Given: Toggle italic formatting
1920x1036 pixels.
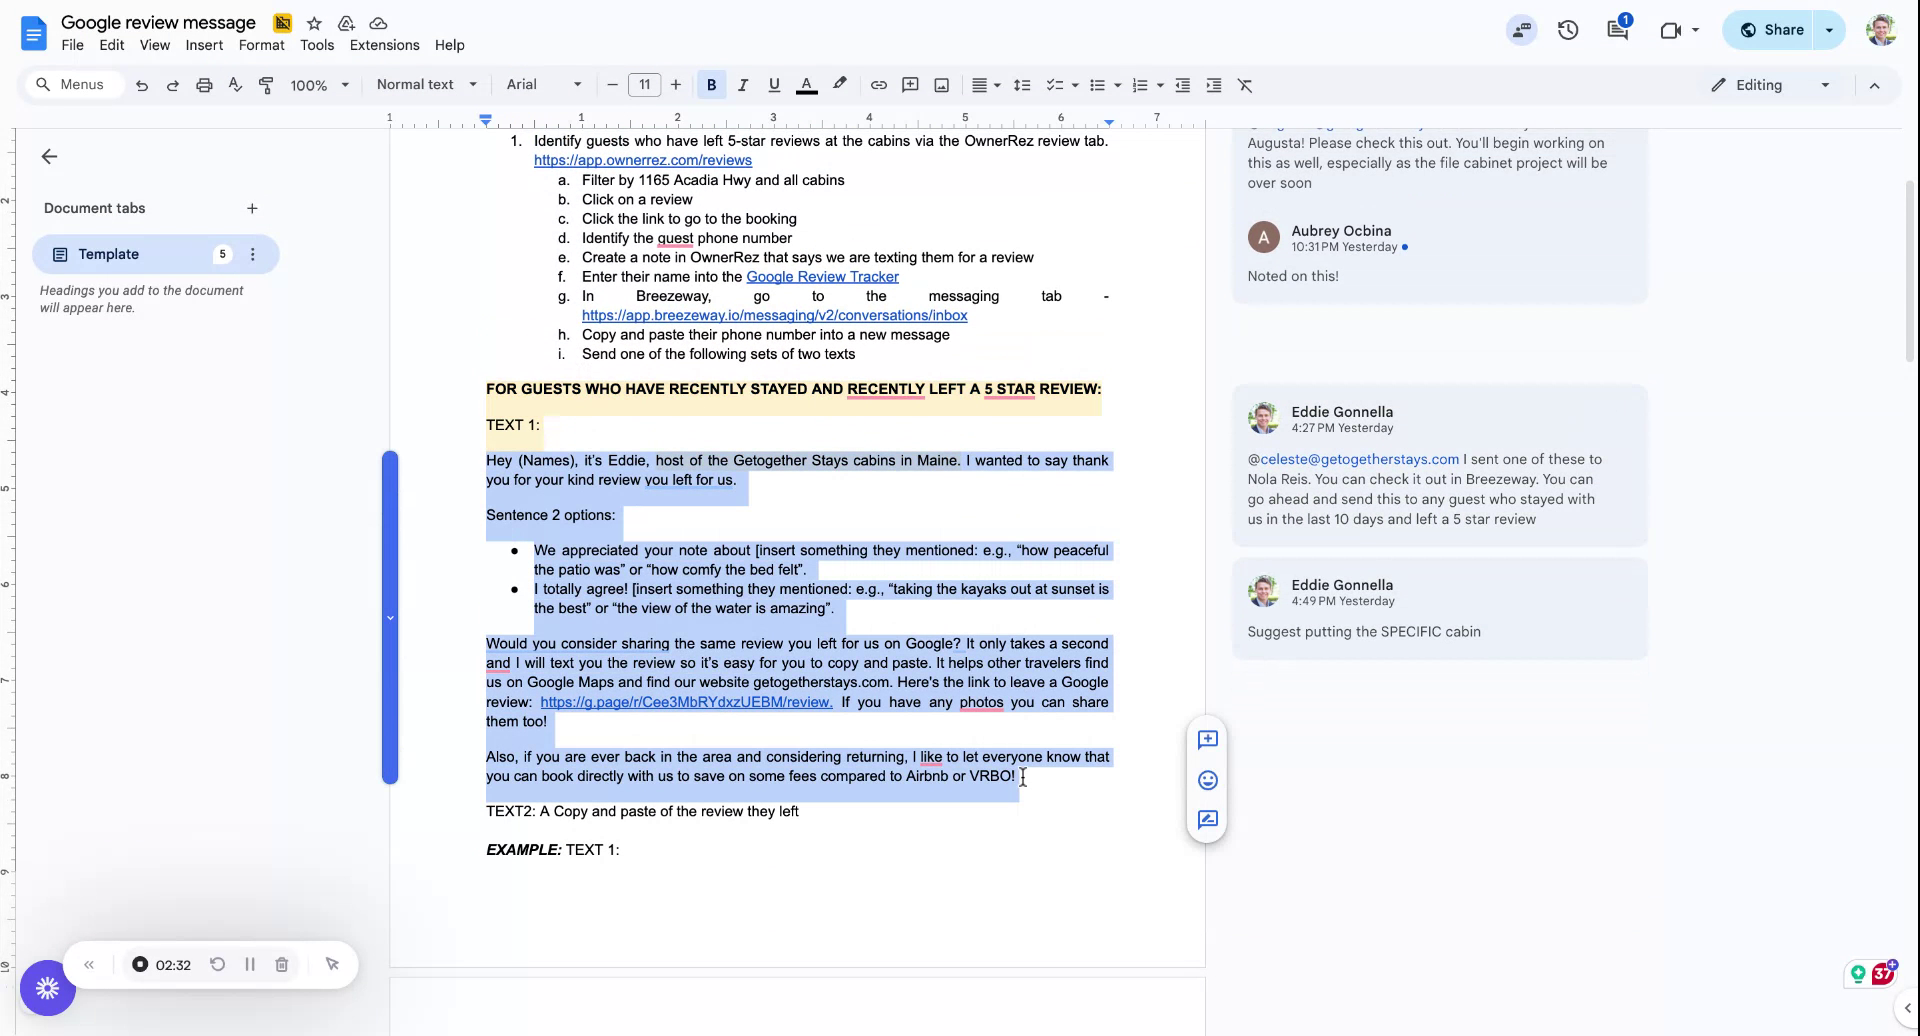Looking at the screenshot, I should pyautogui.click(x=743, y=85).
